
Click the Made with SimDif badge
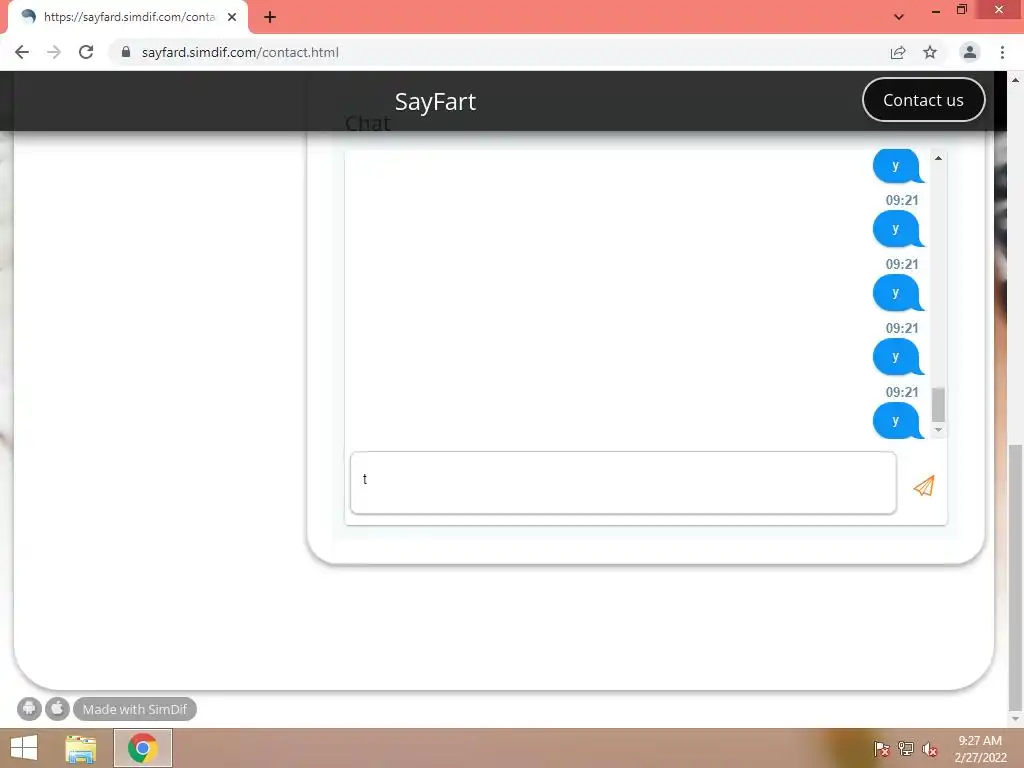point(135,709)
